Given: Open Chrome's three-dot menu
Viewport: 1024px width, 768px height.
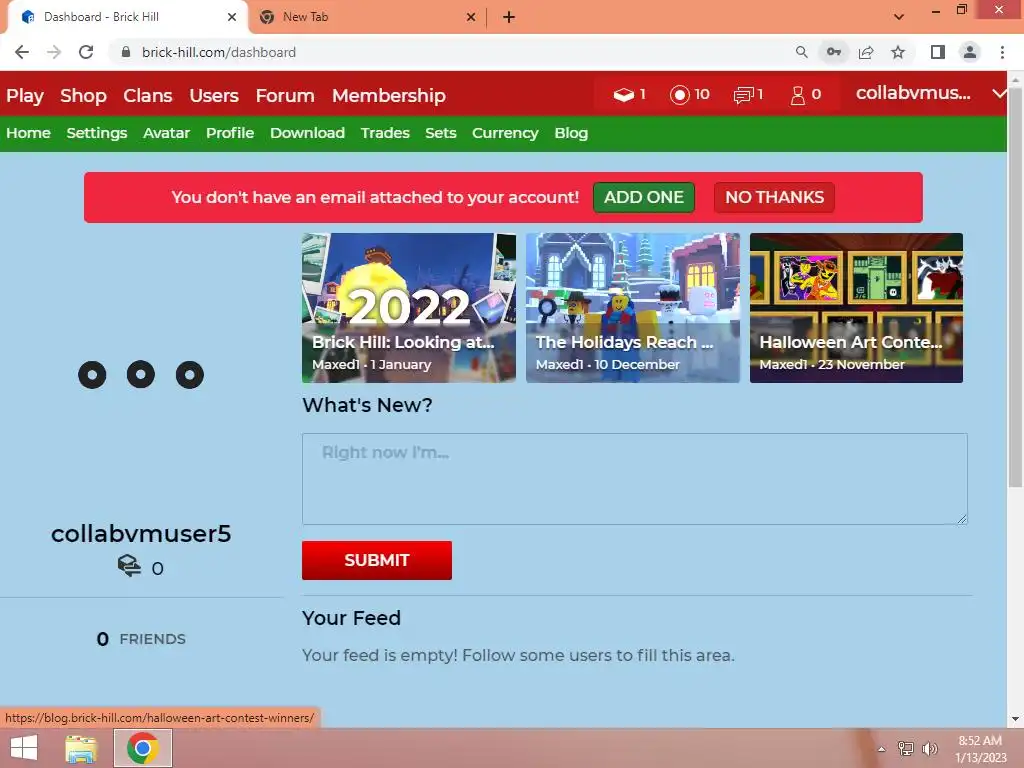Looking at the screenshot, I should [x=1002, y=52].
